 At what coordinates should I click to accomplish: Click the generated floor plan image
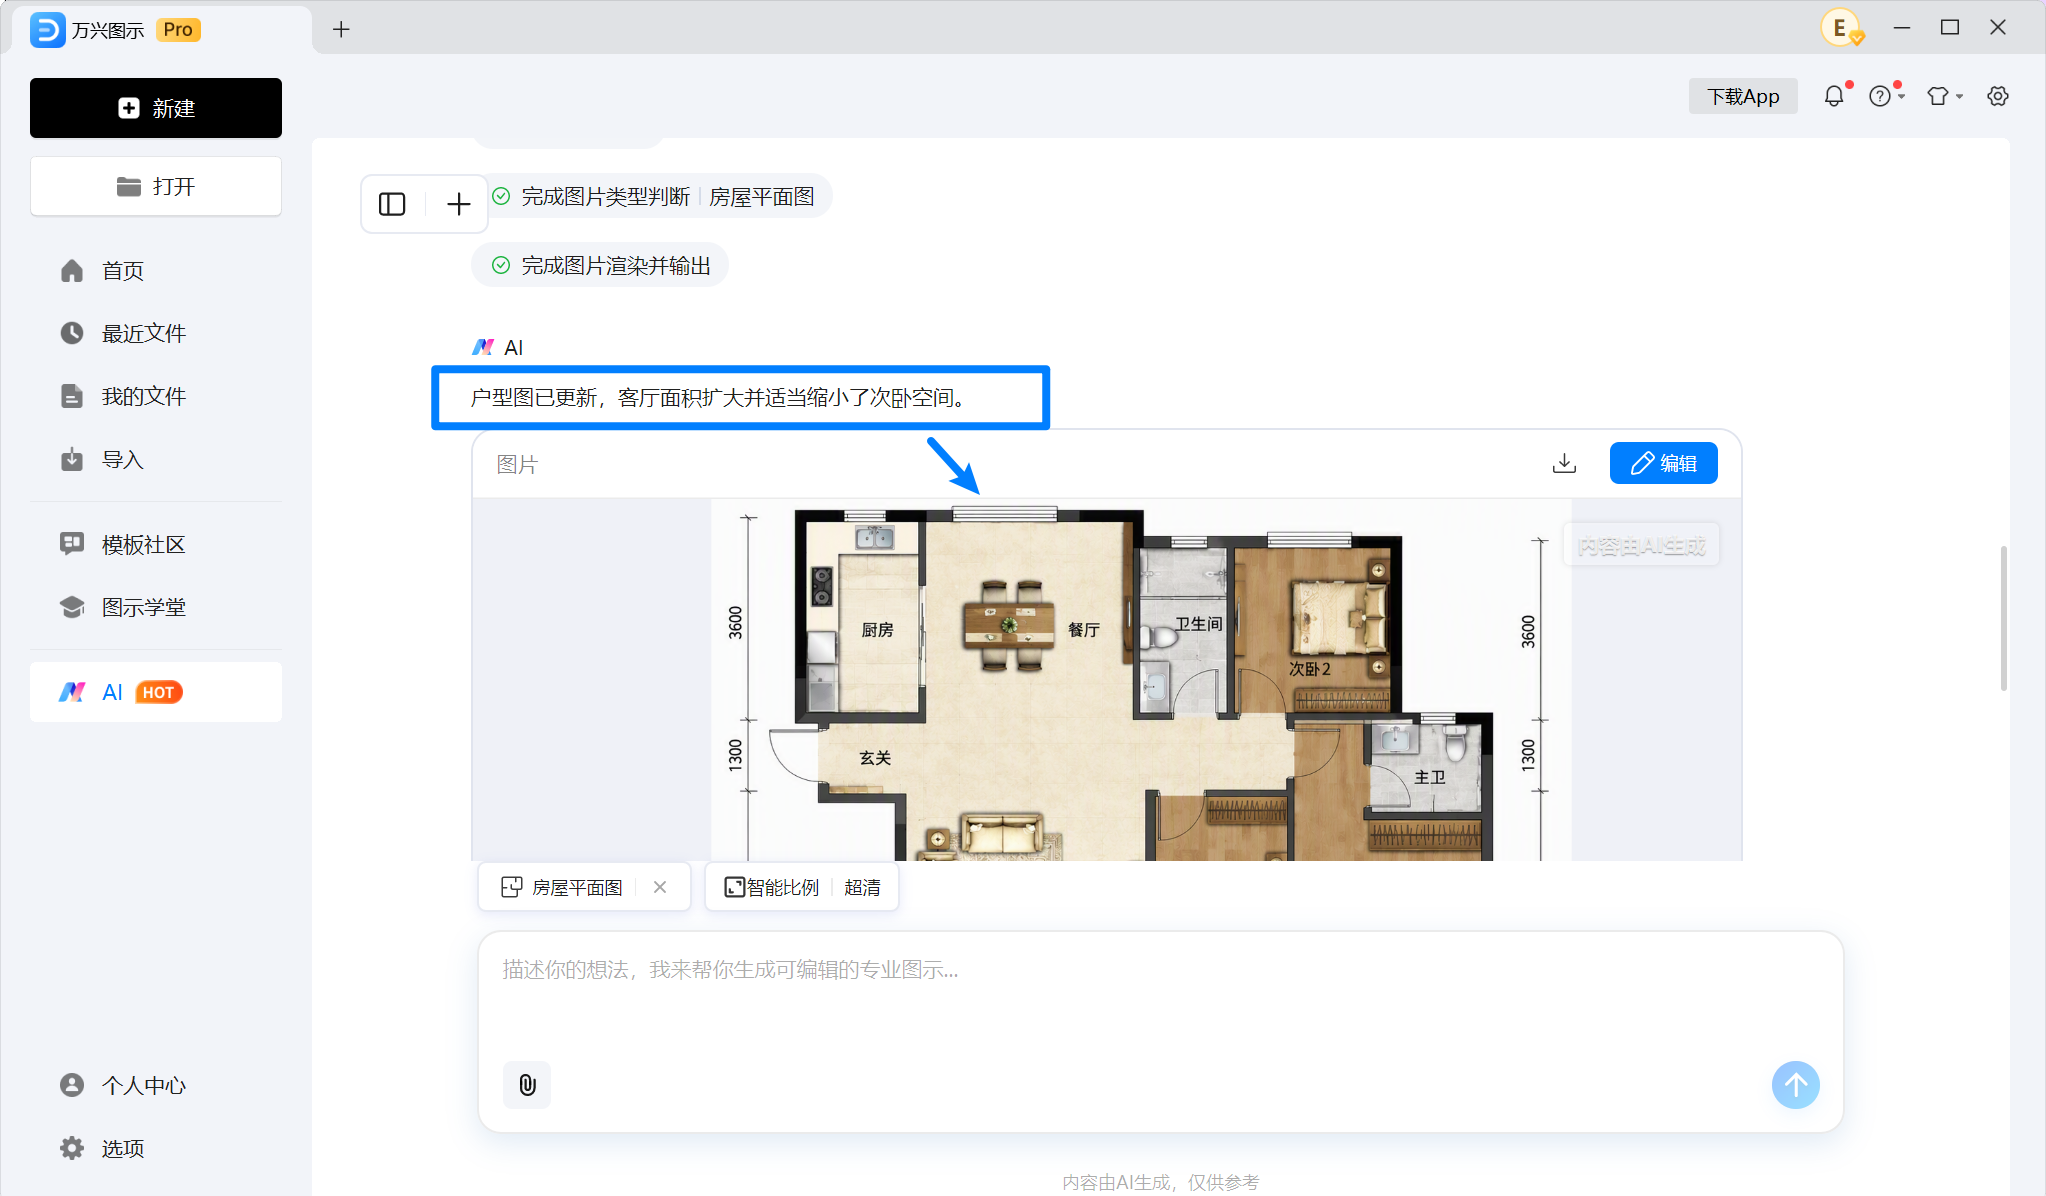1141,680
